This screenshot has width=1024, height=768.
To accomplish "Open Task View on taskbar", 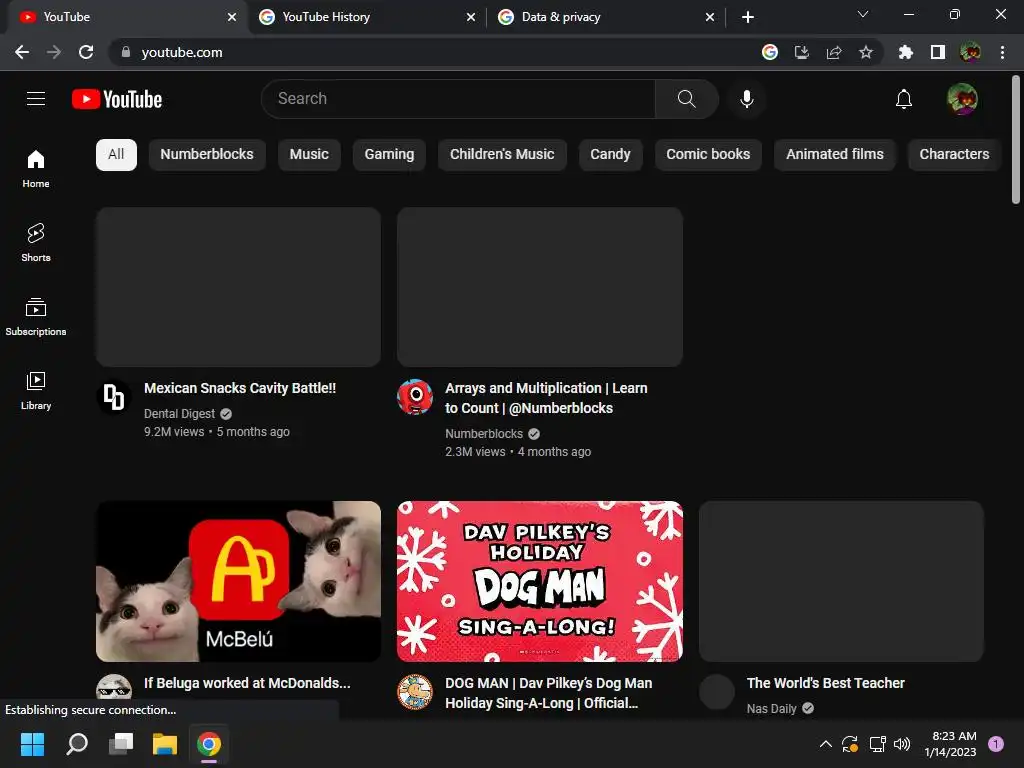I will 121,744.
